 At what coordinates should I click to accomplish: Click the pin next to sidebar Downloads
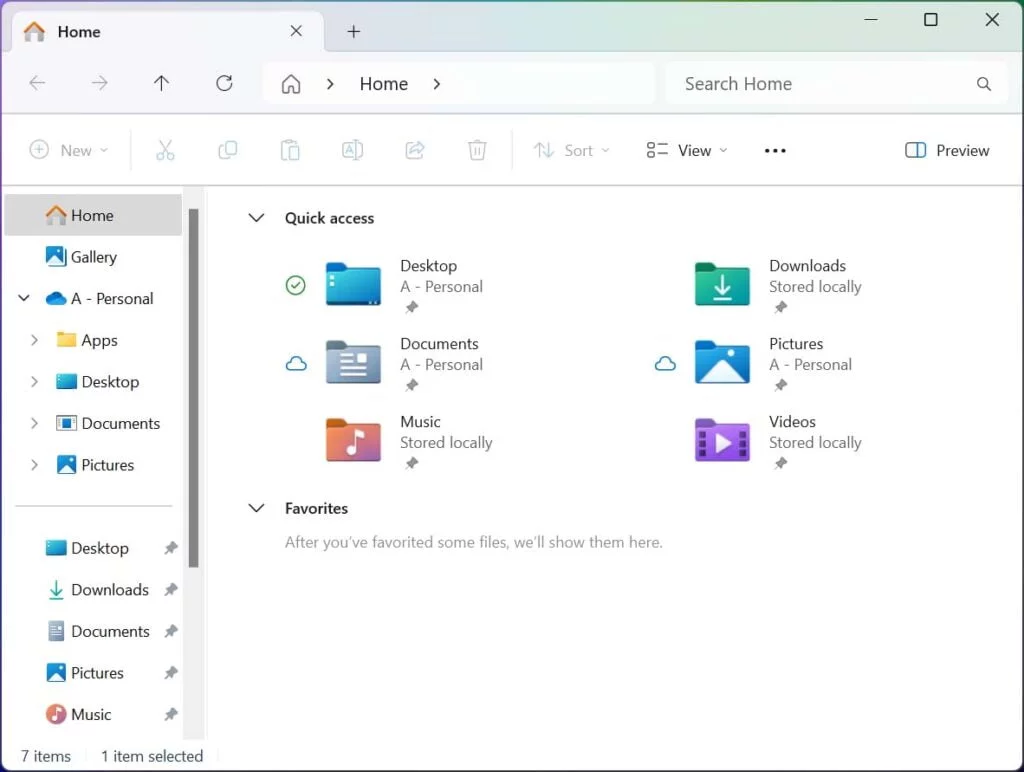point(171,590)
